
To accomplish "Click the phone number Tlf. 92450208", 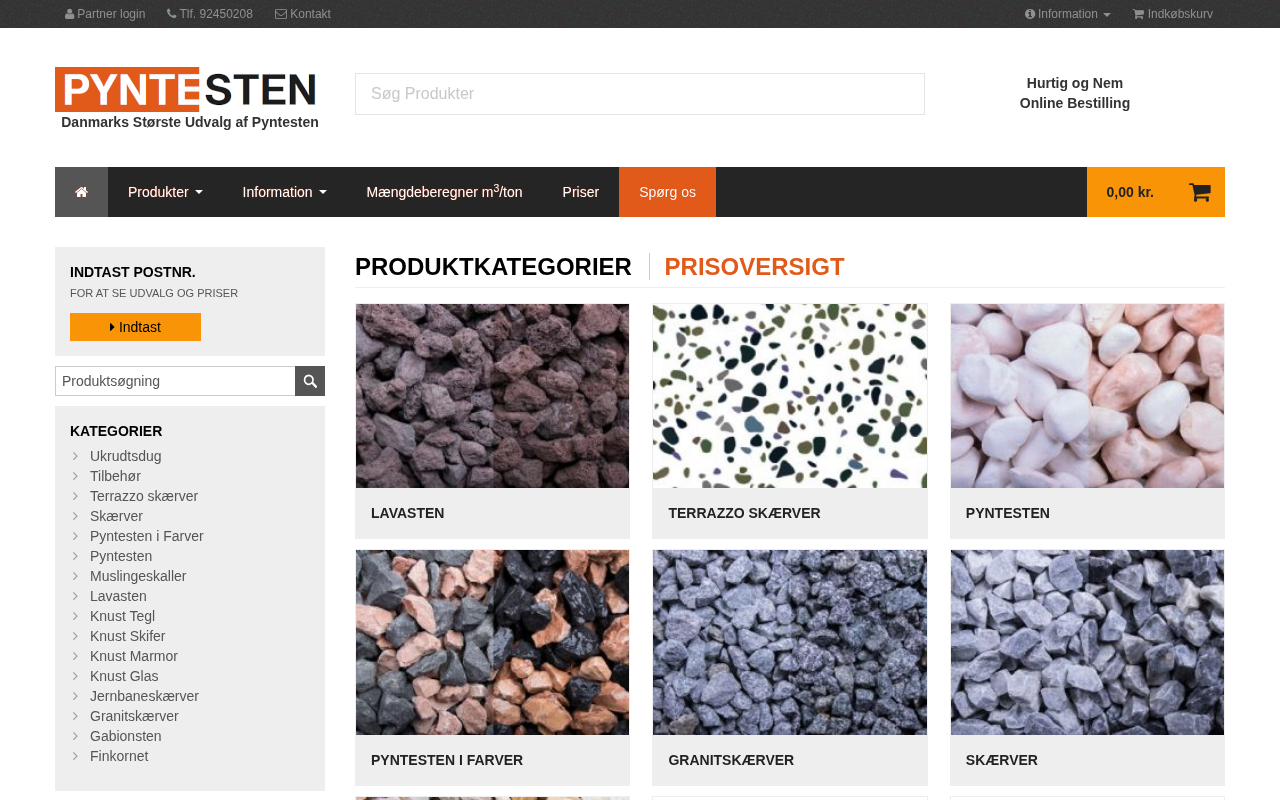I will [210, 14].
